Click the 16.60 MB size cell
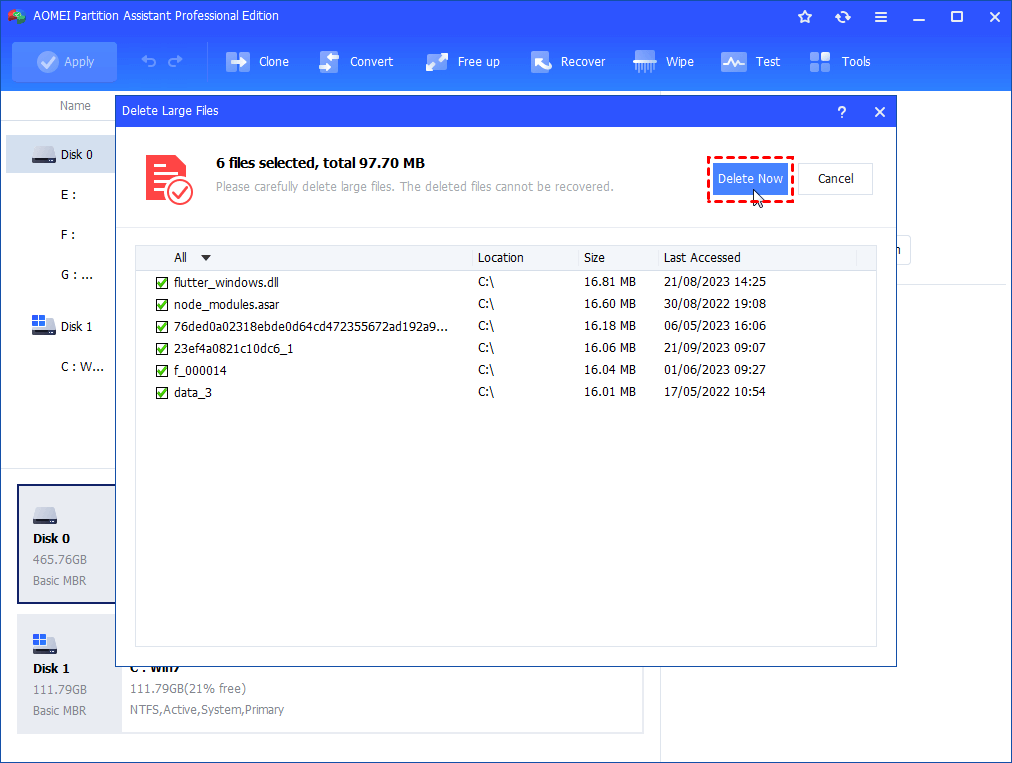Image resolution: width=1012 pixels, height=763 pixels. (x=609, y=304)
